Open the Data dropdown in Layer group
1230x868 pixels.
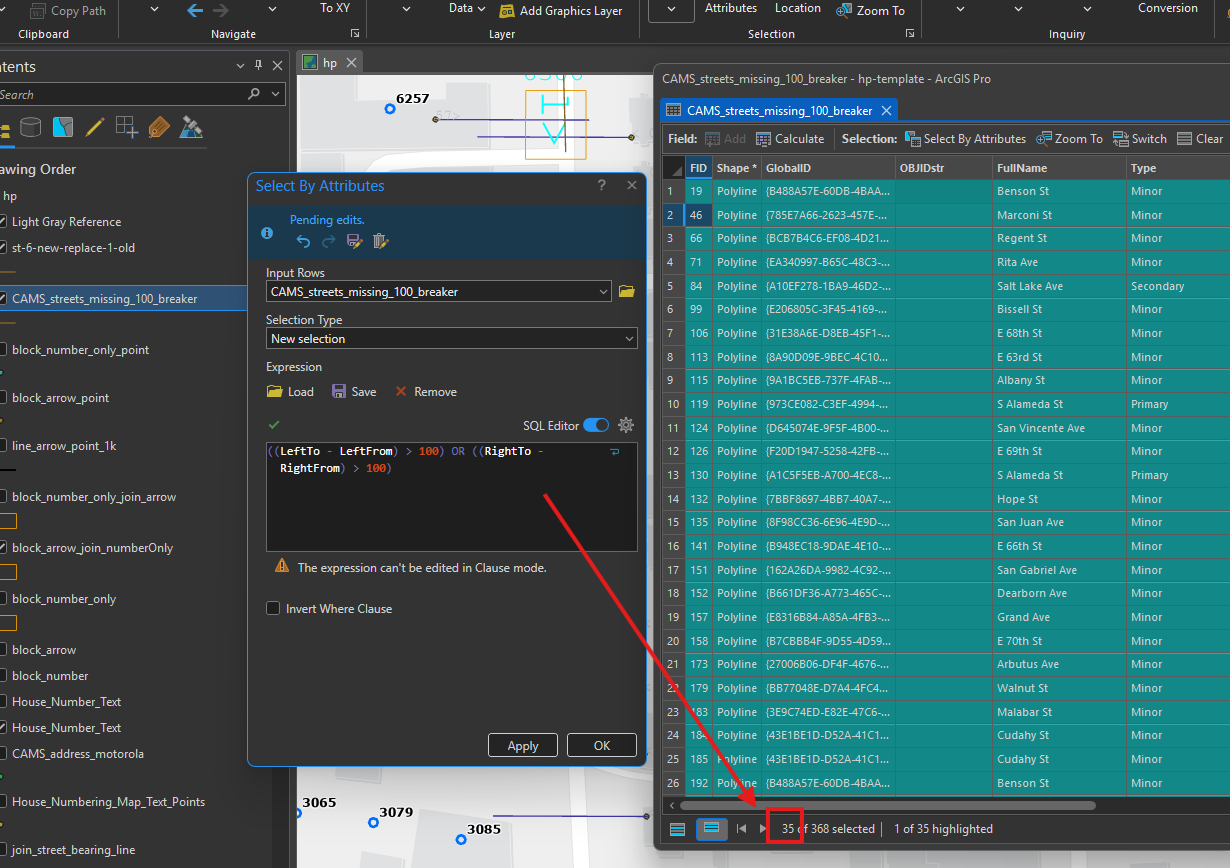[x=467, y=8]
